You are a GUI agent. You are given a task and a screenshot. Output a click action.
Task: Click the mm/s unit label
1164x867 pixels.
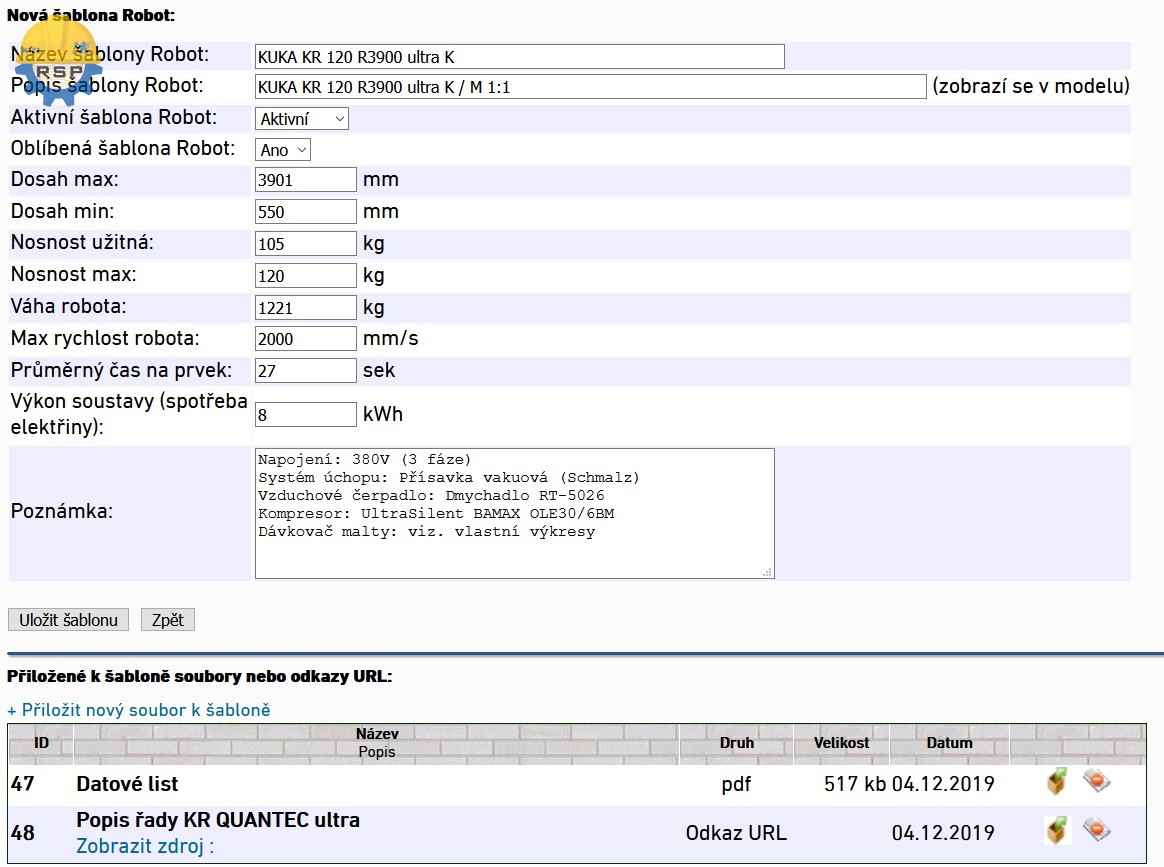(x=390, y=338)
